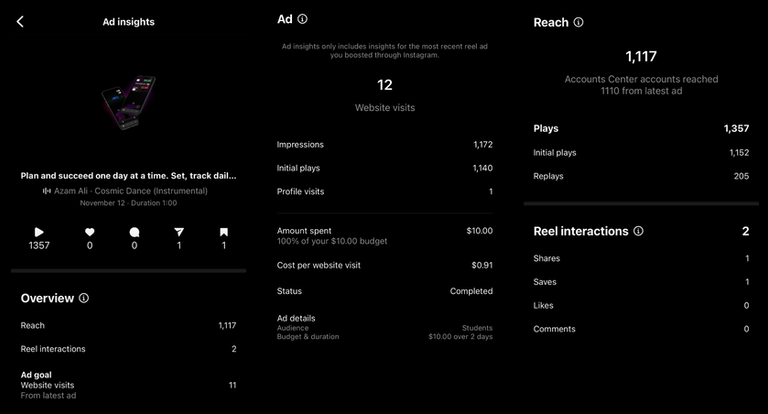Image resolution: width=768 pixels, height=414 pixels.
Task: Click the saves bookmark icon
Action: [224, 231]
